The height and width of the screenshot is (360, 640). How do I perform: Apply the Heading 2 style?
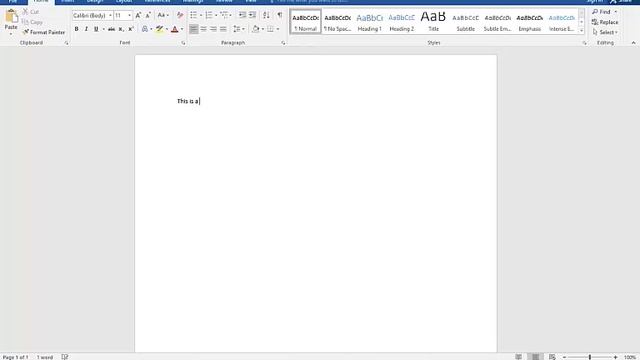[402, 22]
